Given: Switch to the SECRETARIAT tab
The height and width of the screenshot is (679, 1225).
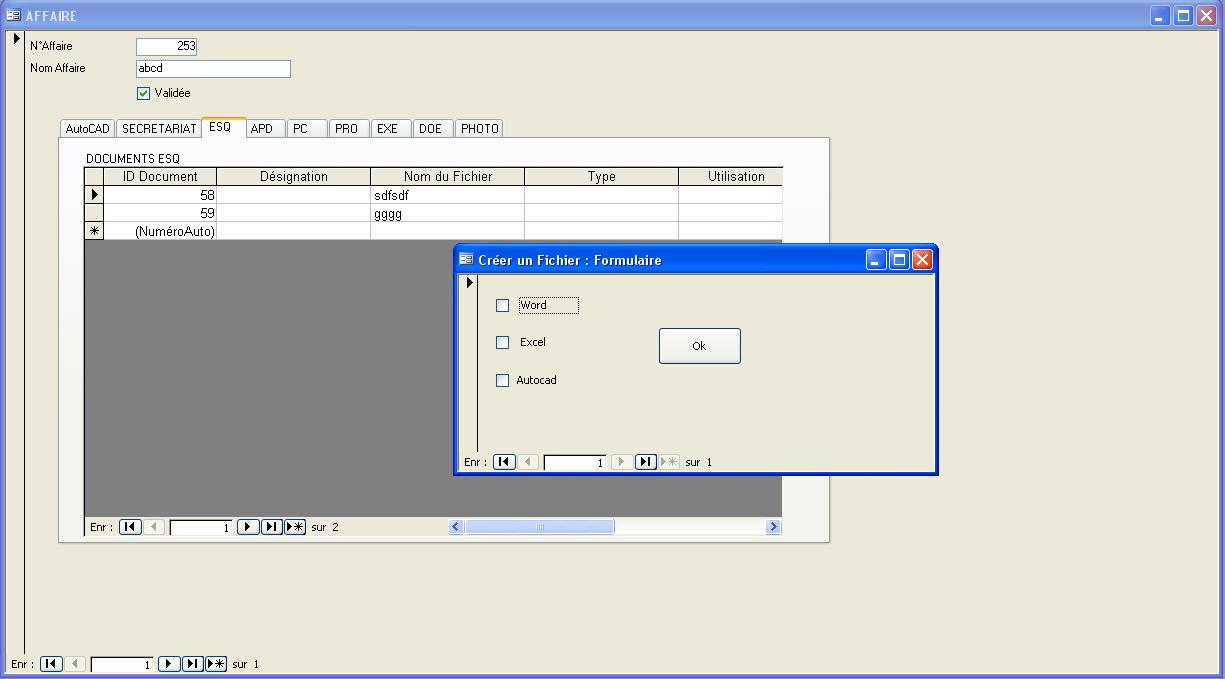Looking at the screenshot, I should pyautogui.click(x=159, y=129).
